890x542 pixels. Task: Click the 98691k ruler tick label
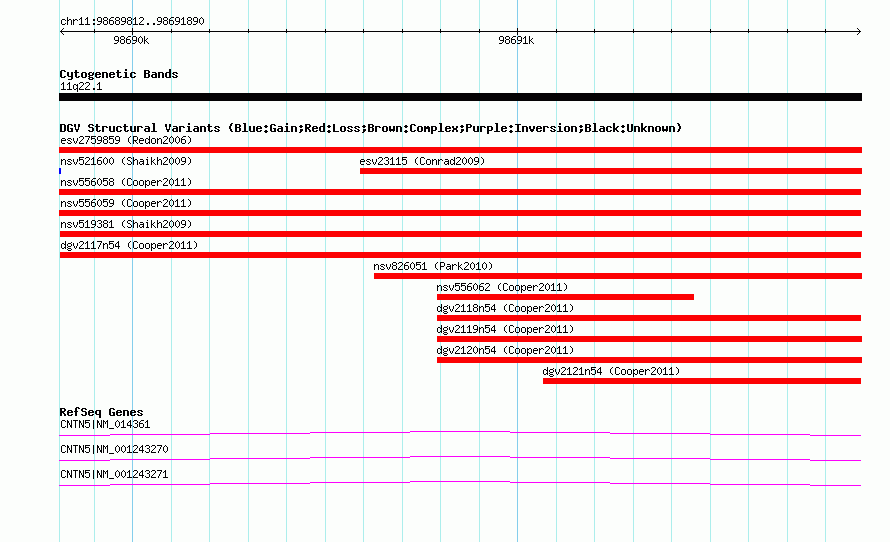pyautogui.click(x=516, y=40)
